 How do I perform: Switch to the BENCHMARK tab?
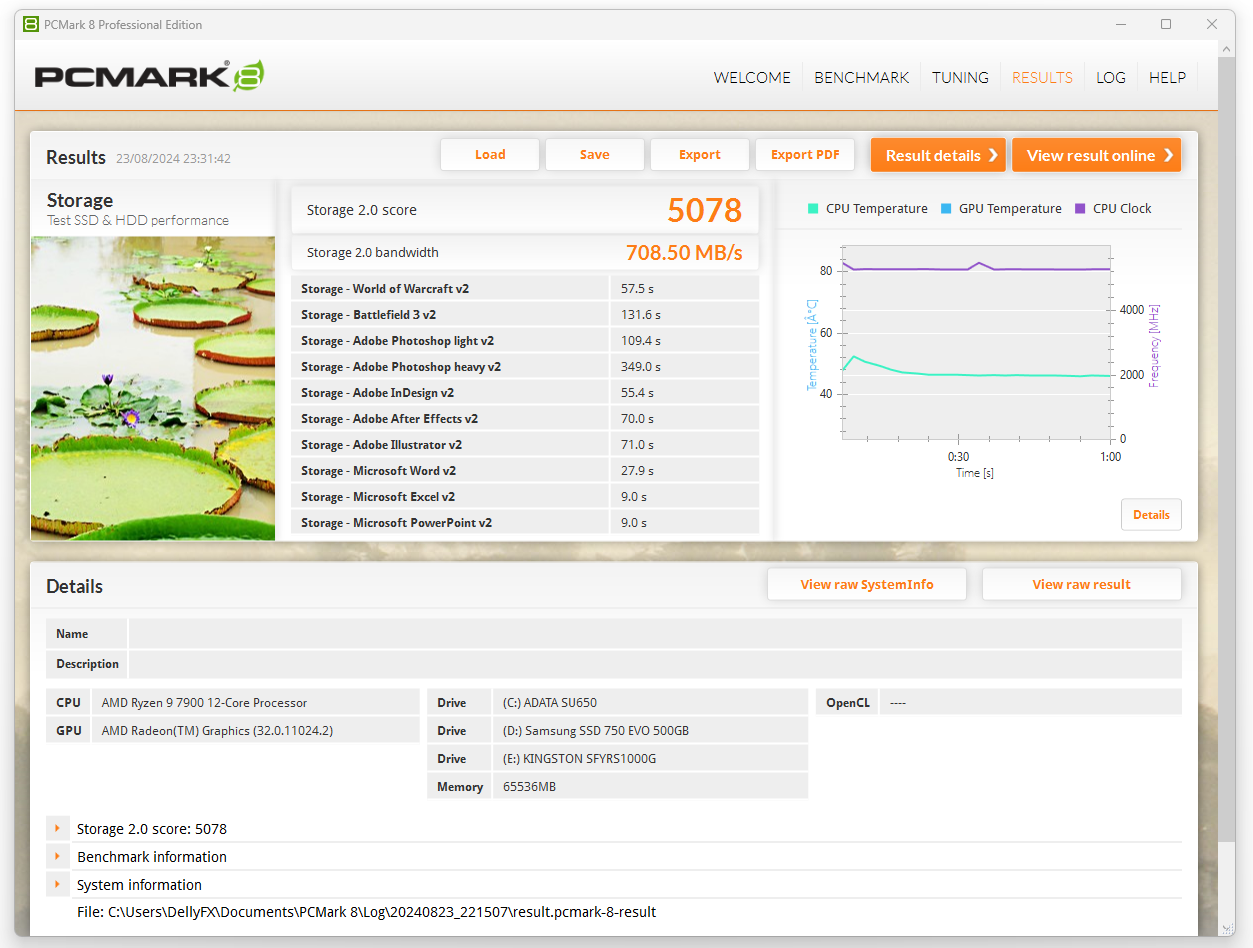tap(862, 77)
